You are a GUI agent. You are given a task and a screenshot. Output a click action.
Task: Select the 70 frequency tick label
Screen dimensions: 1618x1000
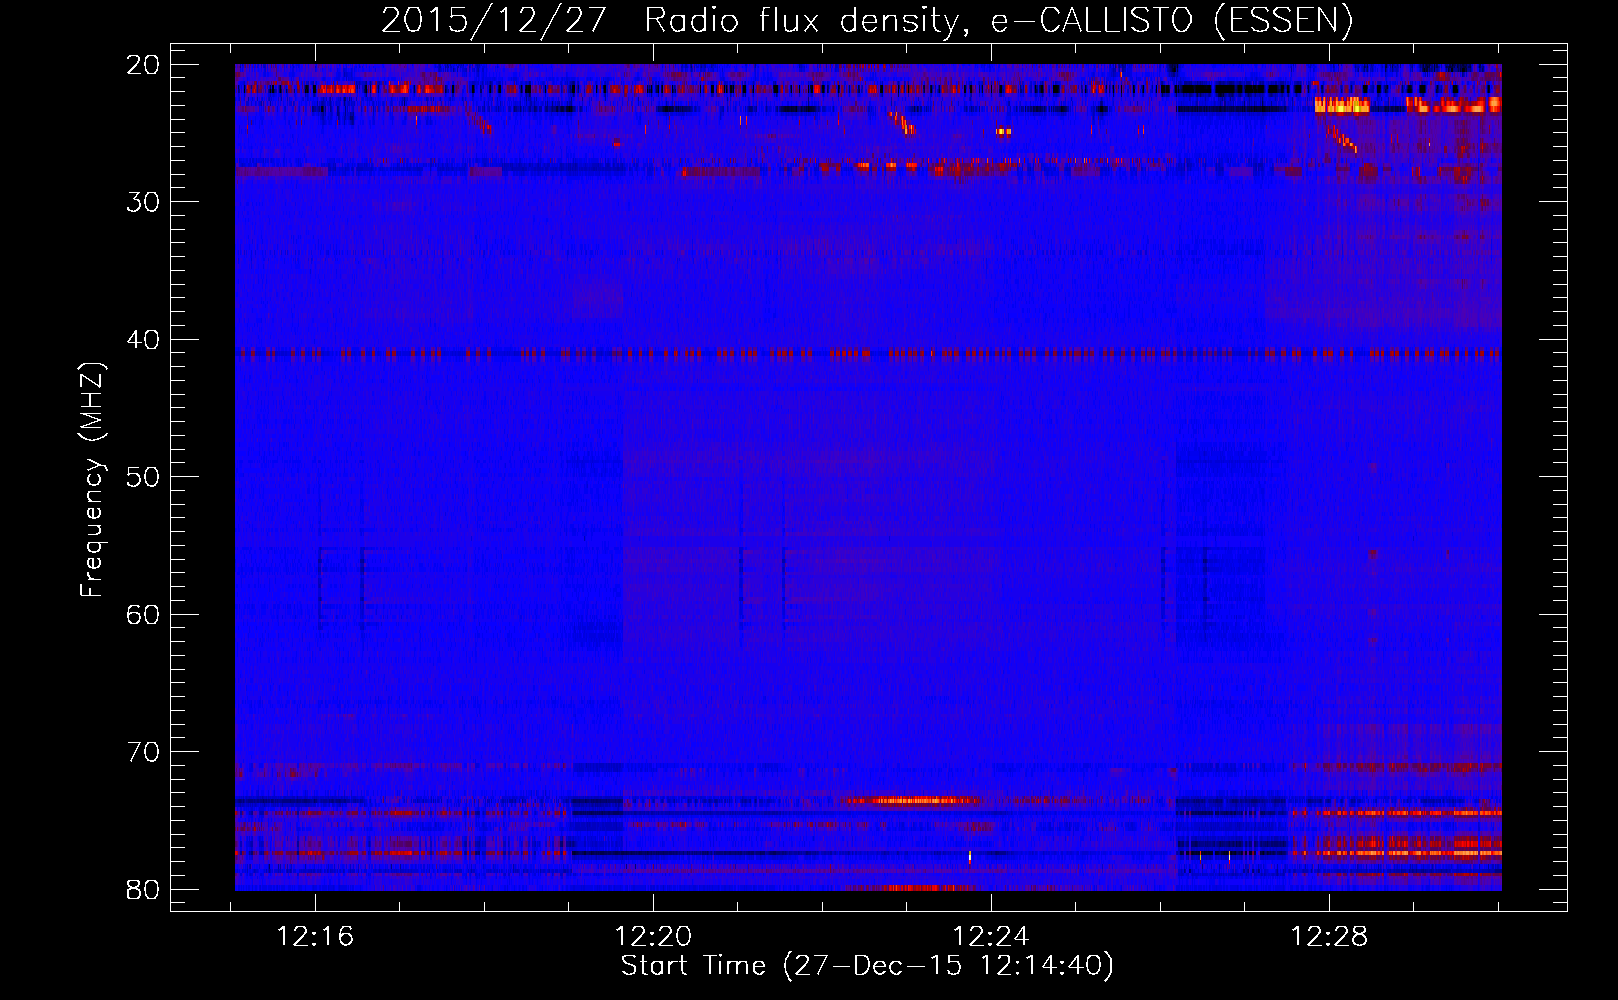[x=144, y=752]
